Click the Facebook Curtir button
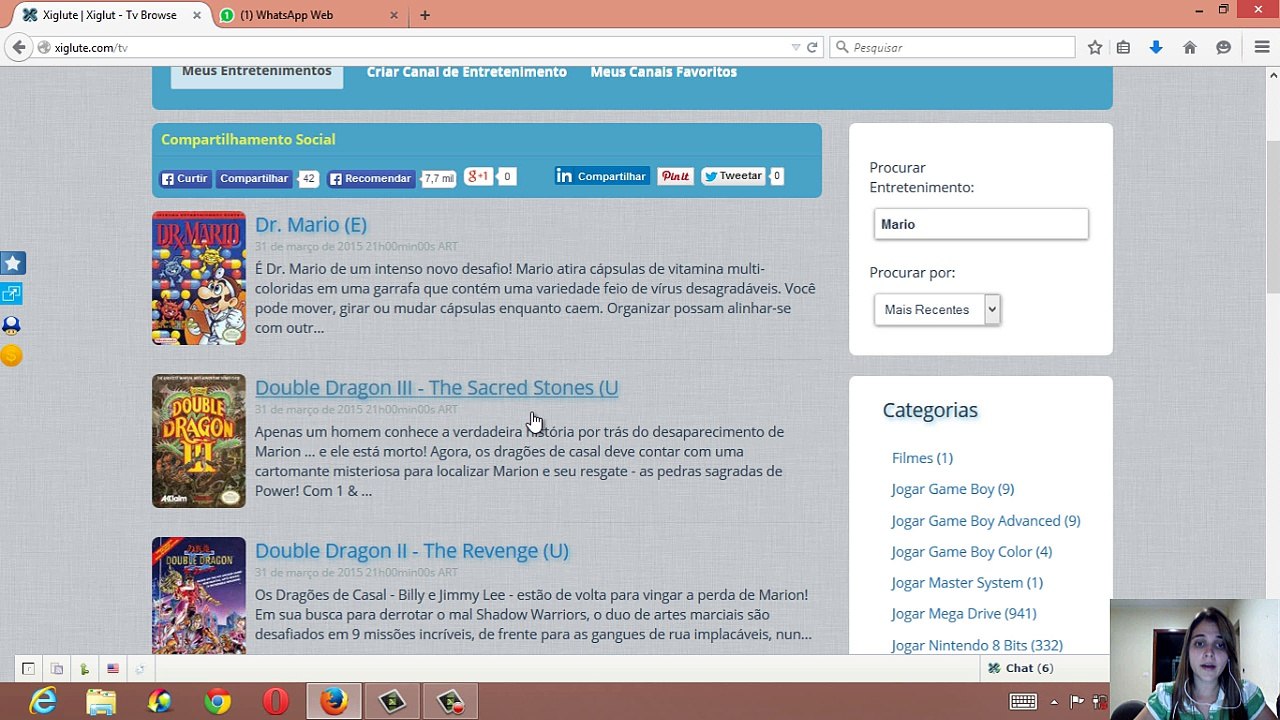Image resolution: width=1280 pixels, height=720 pixels. pyautogui.click(x=185, y=179)
